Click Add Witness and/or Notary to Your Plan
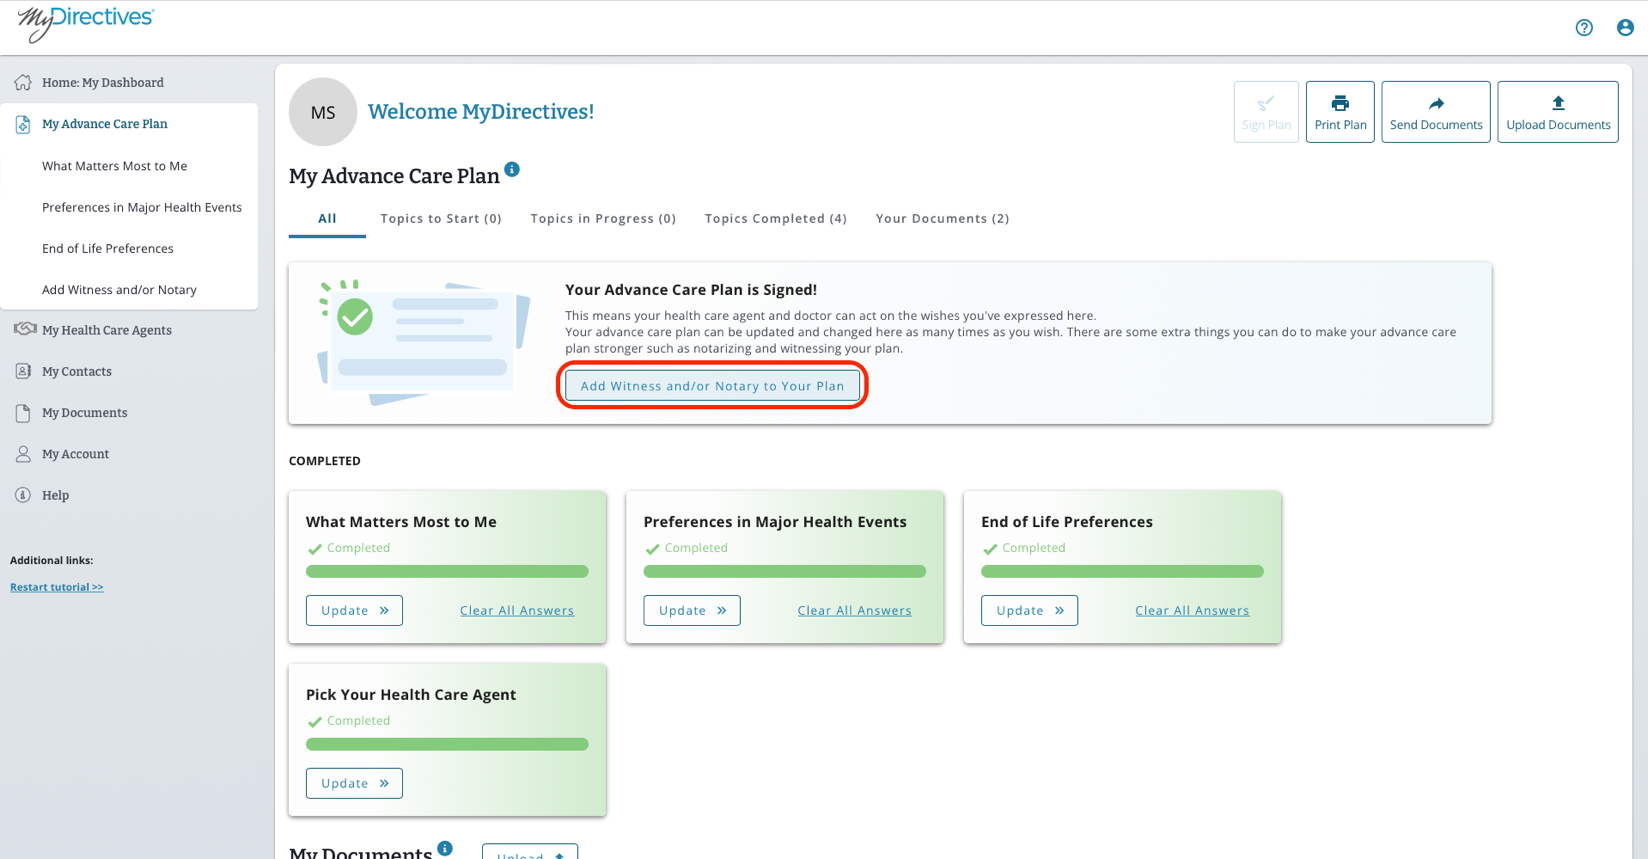Viewport: 1648px width, 859px height. click(x=712, y=386)
